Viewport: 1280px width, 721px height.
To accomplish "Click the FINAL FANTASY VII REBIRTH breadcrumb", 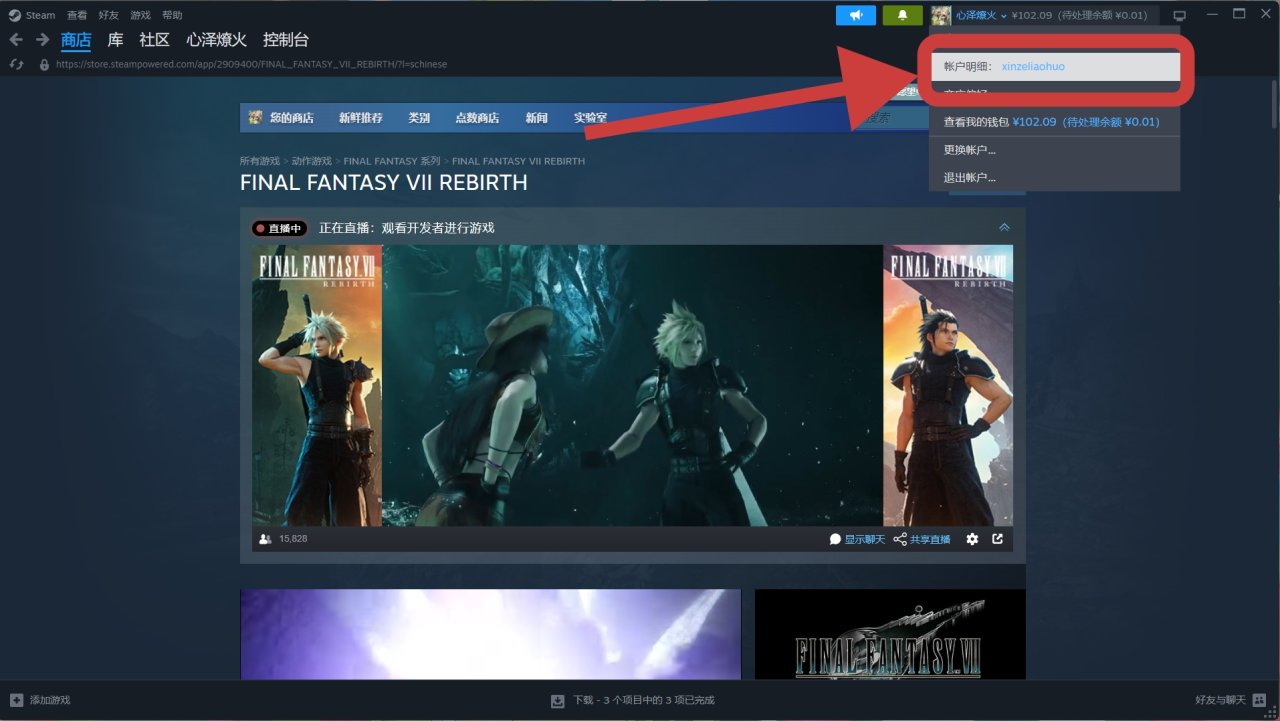I will coord(518,161).
